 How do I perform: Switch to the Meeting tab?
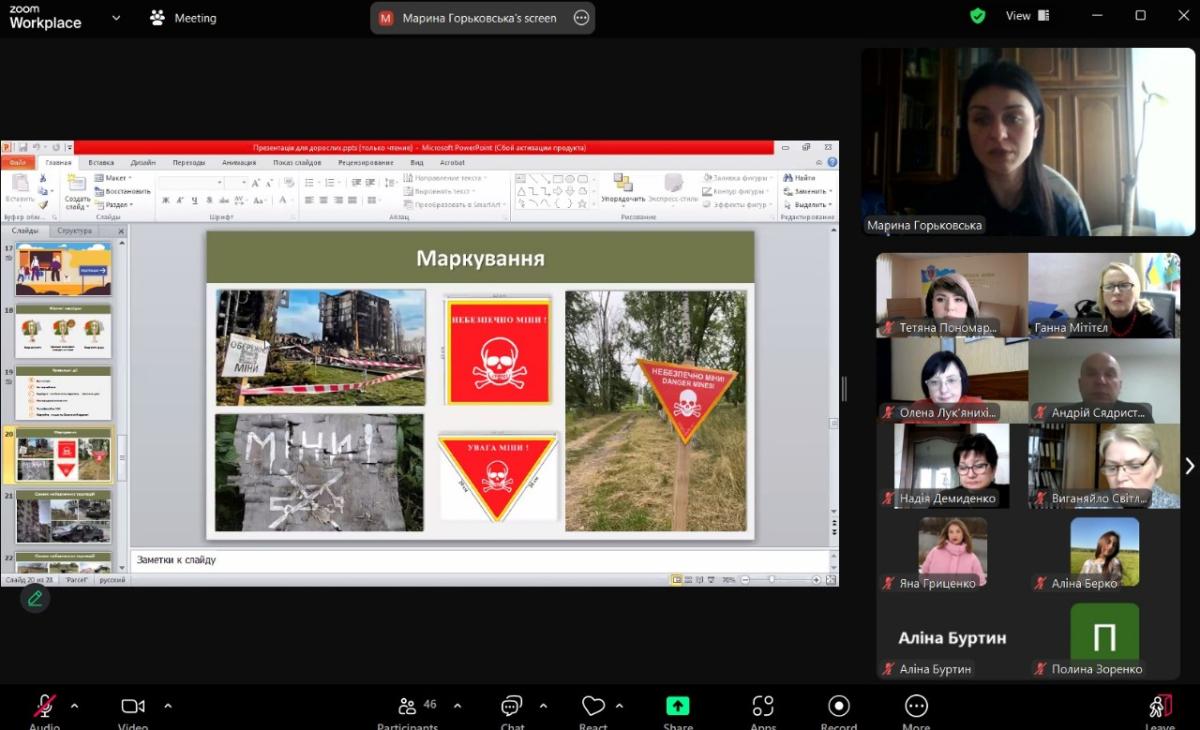(x=183, y=18)
